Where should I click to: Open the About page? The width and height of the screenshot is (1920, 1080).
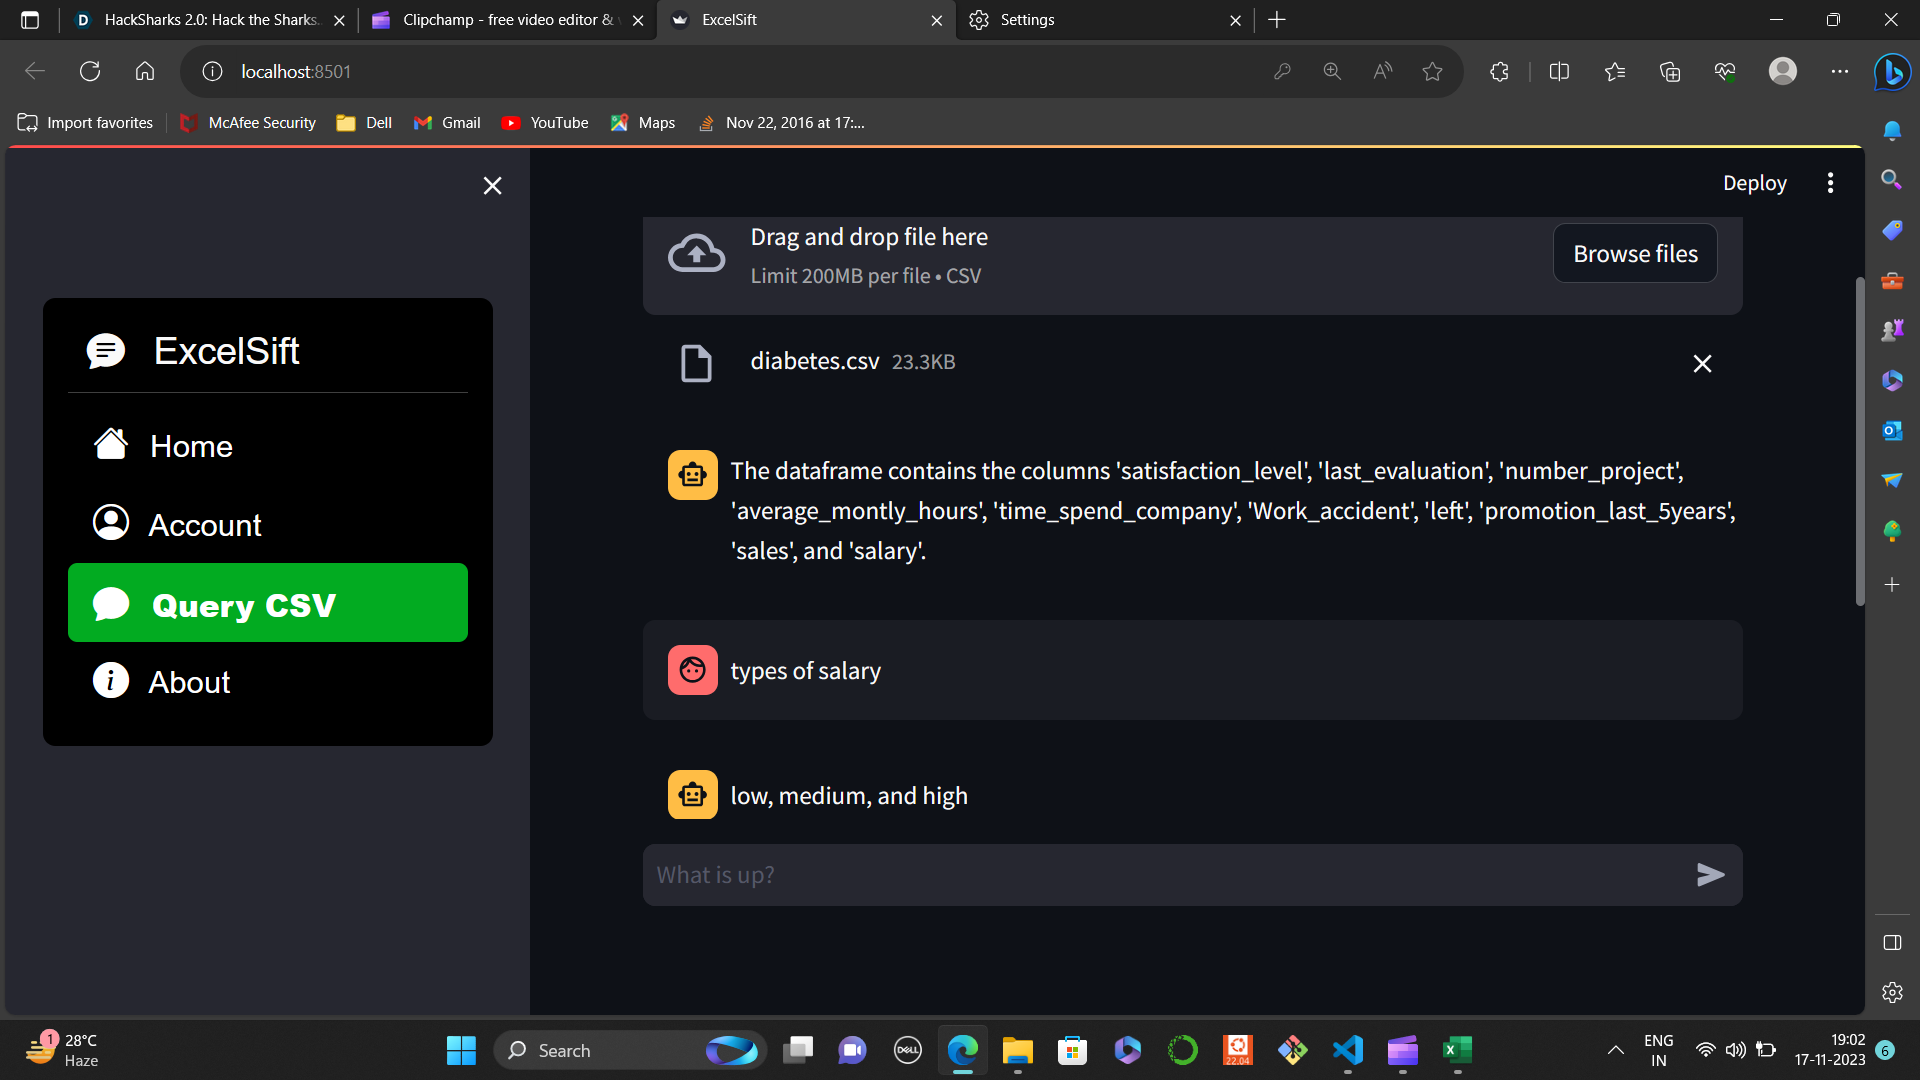[189, 682]
